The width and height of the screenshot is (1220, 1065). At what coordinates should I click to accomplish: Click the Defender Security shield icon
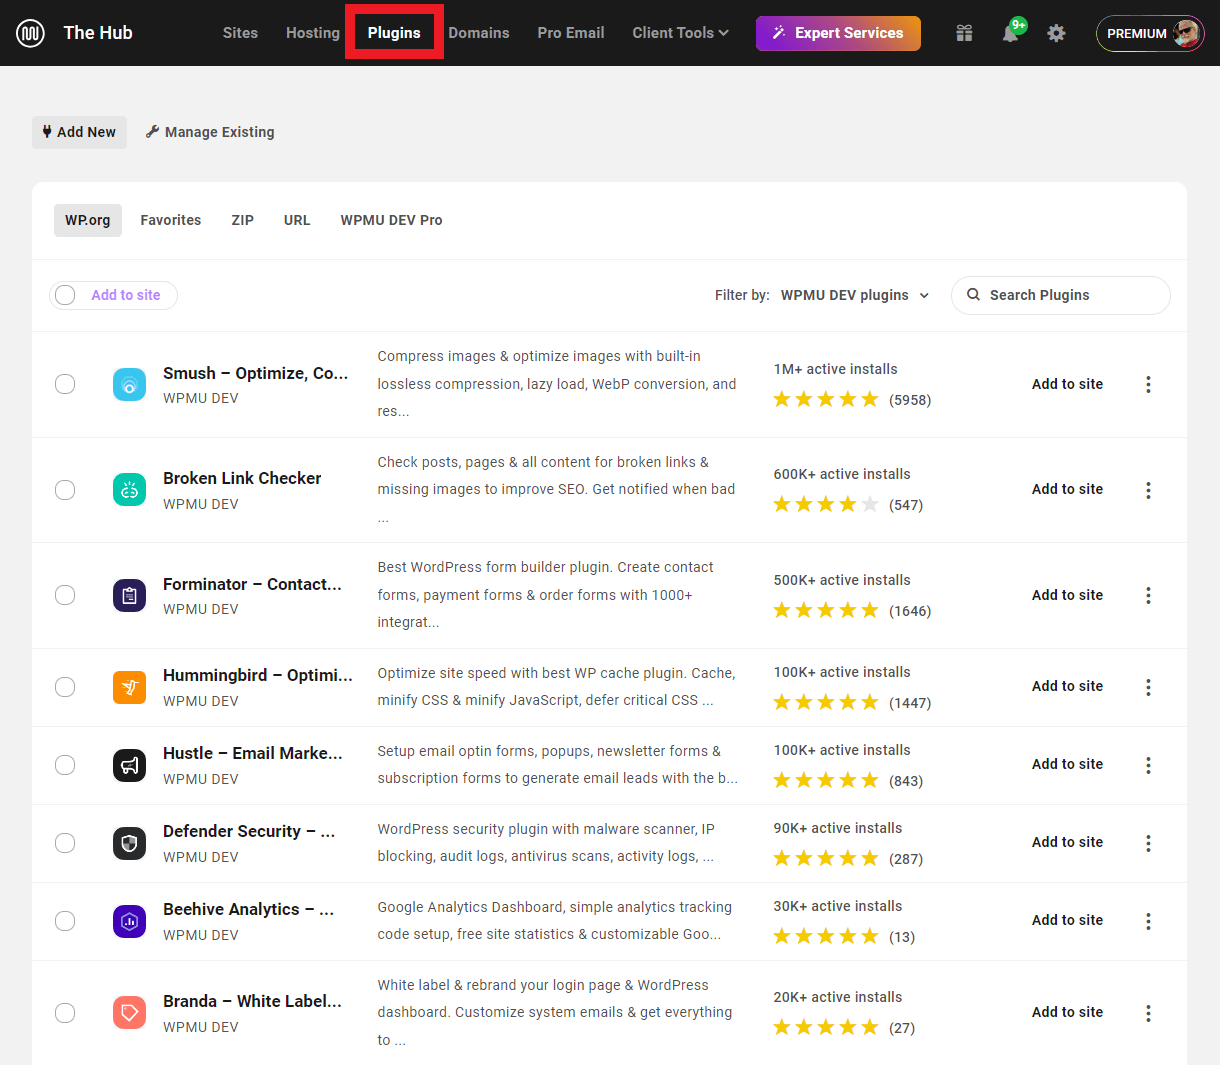click(129, 843)
